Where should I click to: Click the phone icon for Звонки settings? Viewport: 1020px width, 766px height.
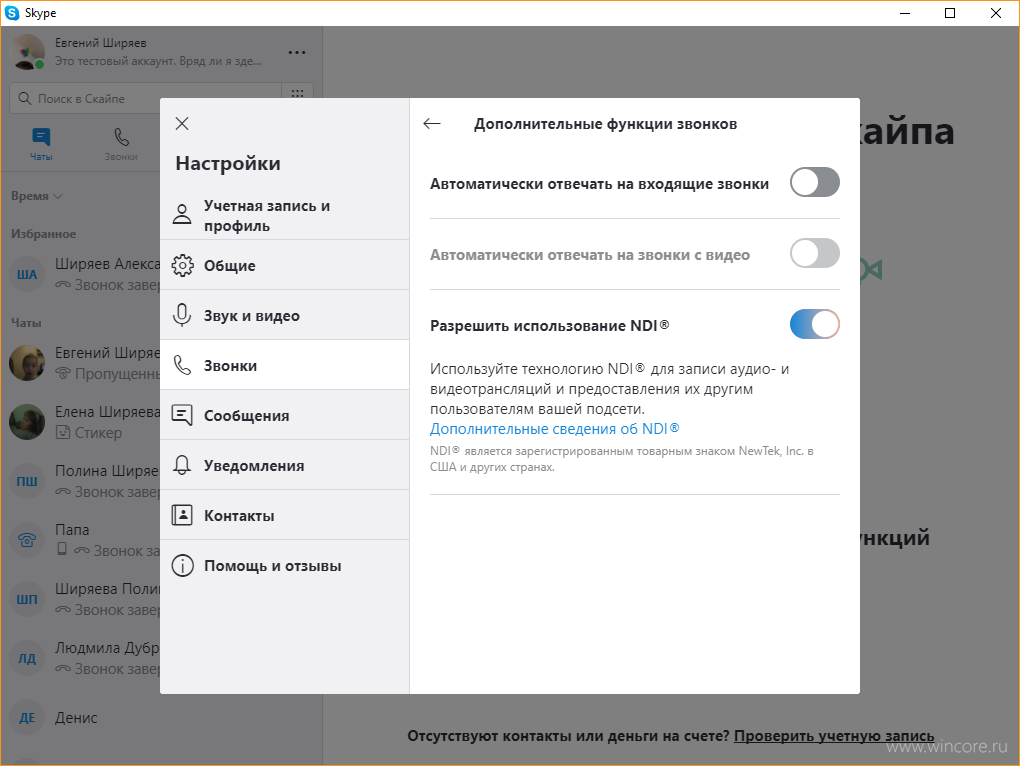pos(182,365)
